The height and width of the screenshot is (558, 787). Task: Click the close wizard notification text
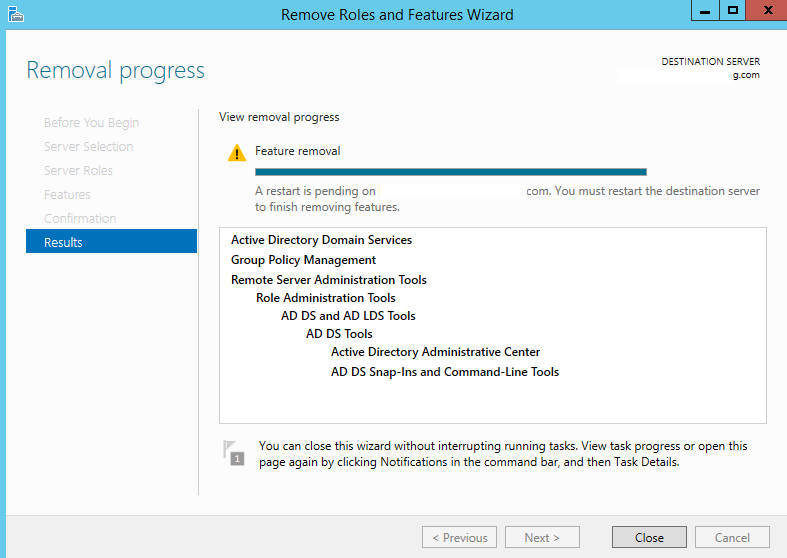503,454
